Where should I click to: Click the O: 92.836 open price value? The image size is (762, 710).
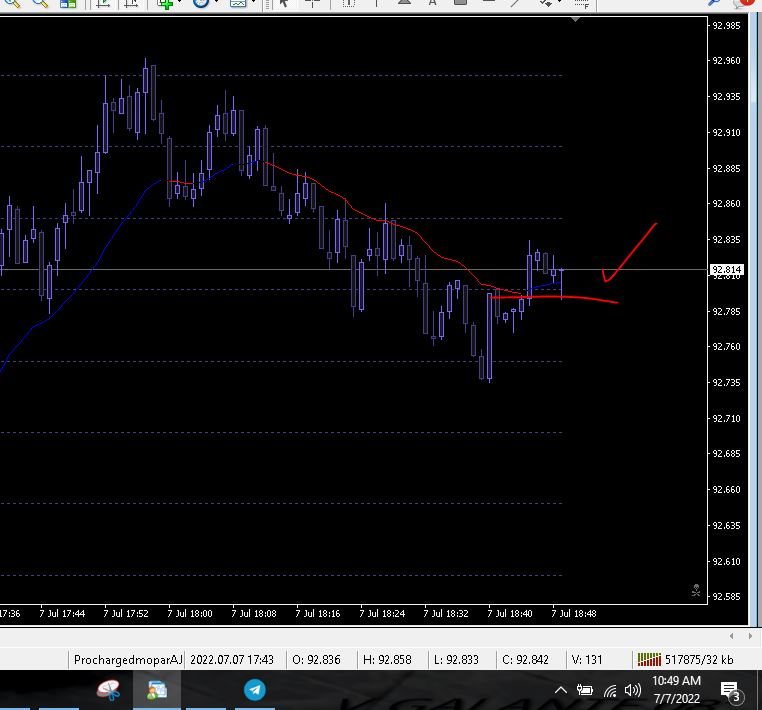pyautogui.click(x=316, y=659)
